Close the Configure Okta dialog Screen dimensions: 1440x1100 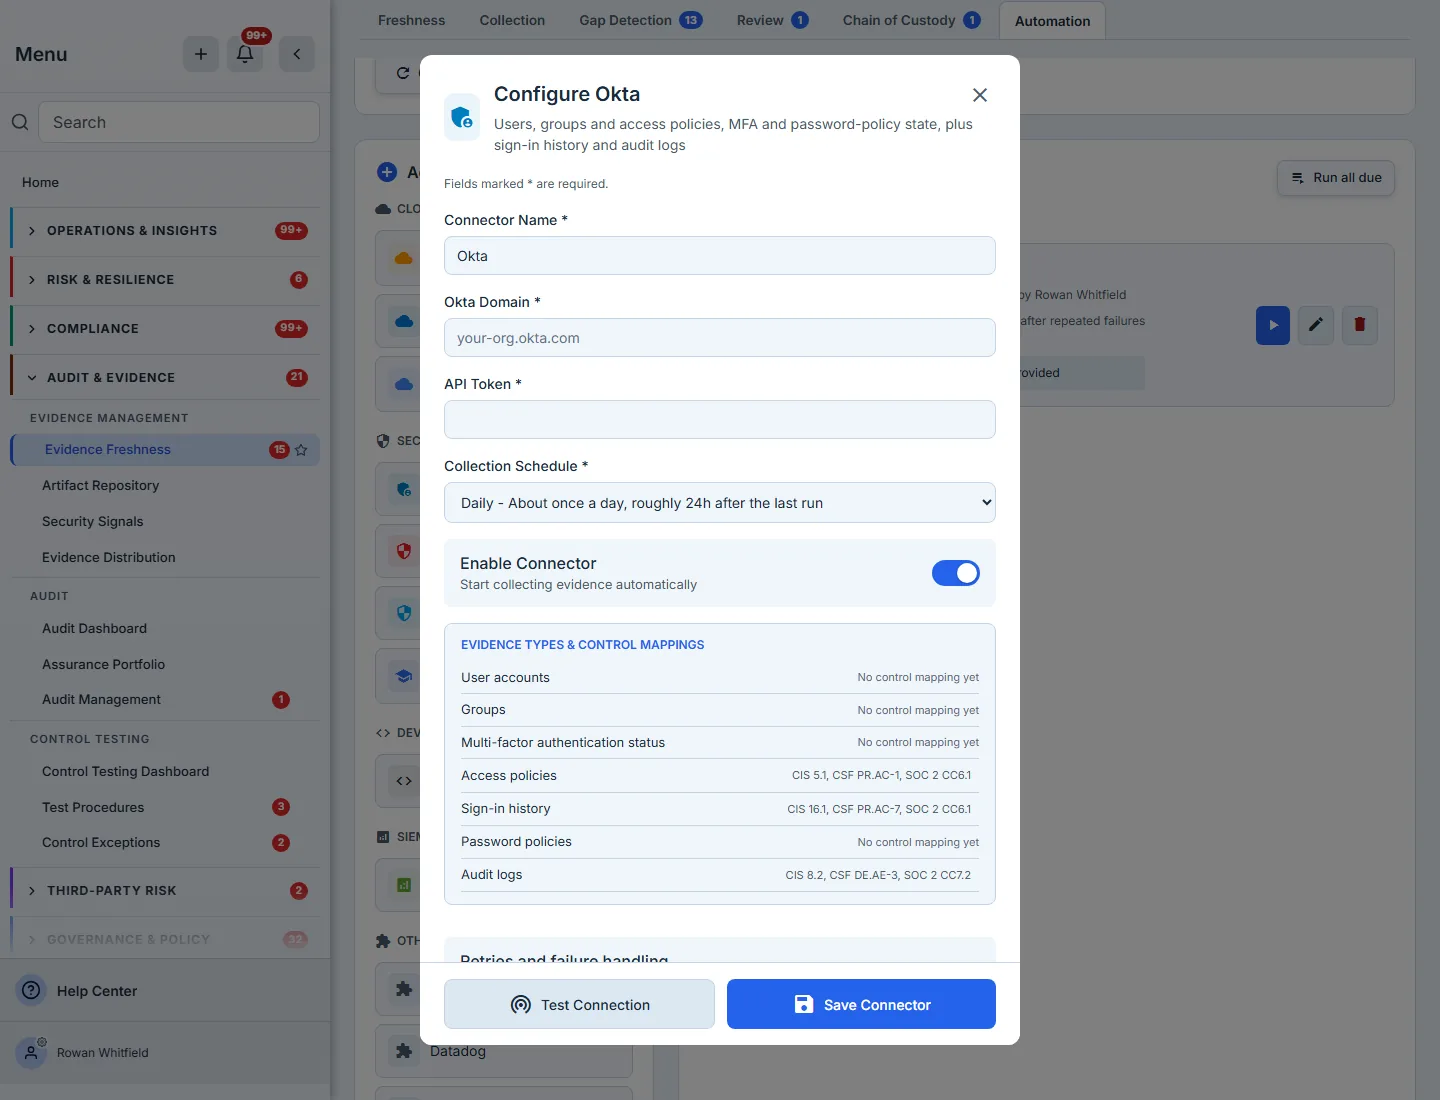click(x=980, y=95)
